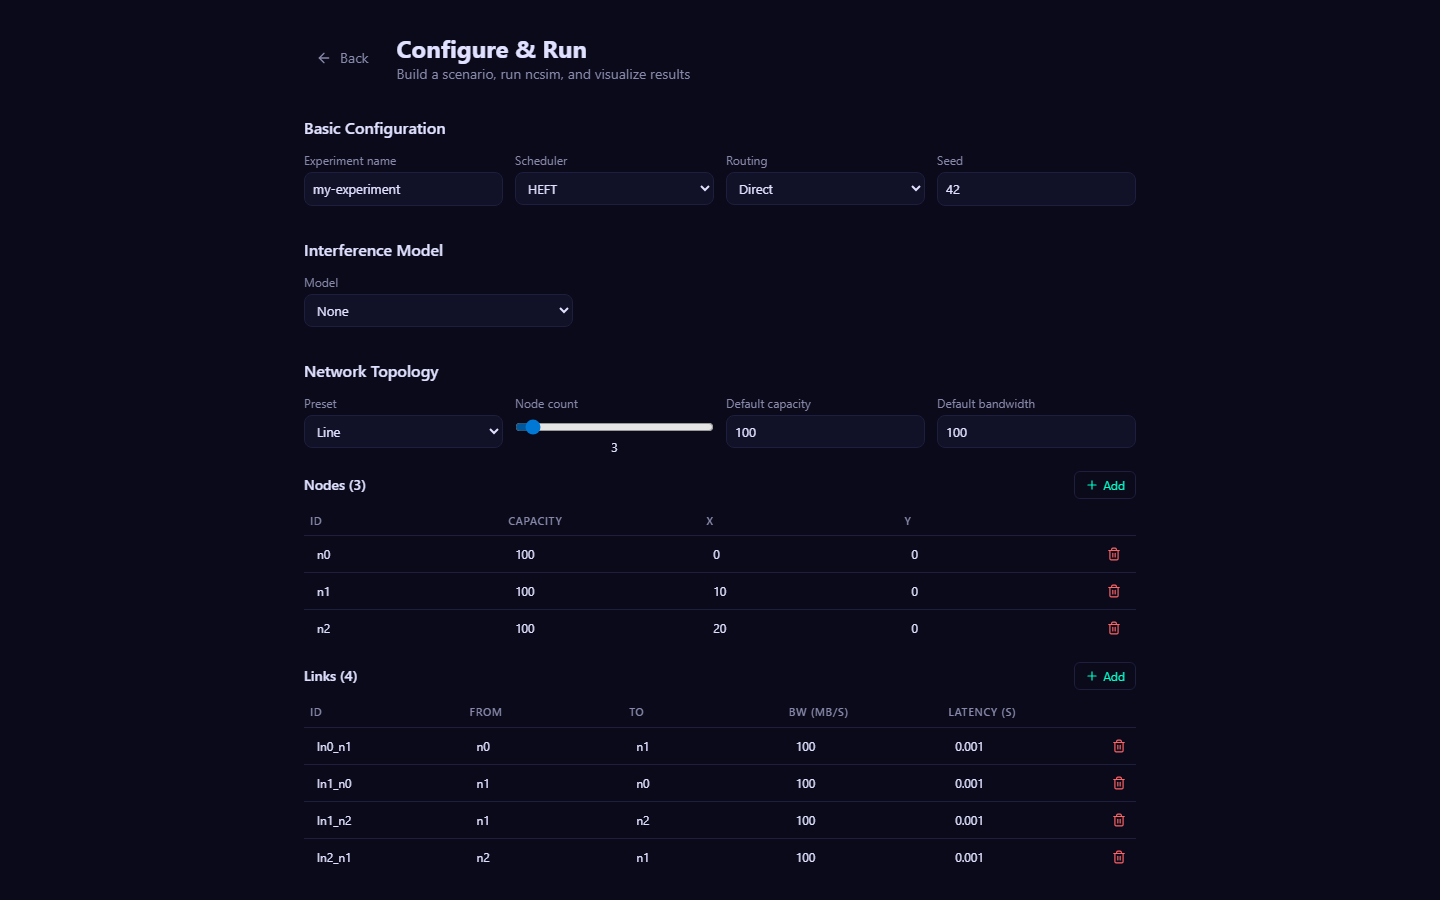Viewport: 1440px width, 900px height.
Task: Focus the Experiment name field
Action: 403,189
